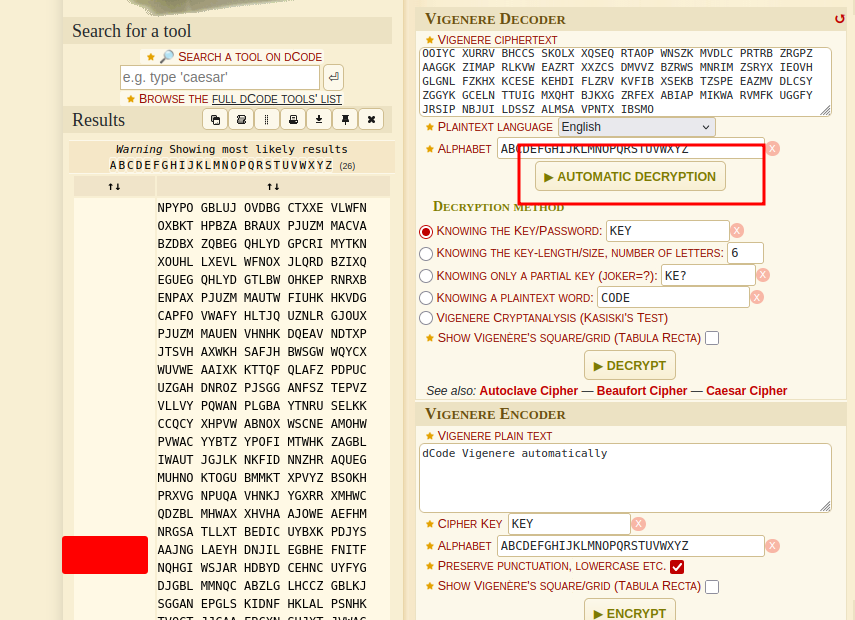Screen dimensions: 855x620
Task: Select Knowing Only a Partial Key radio option
Action: pos(426,276)
